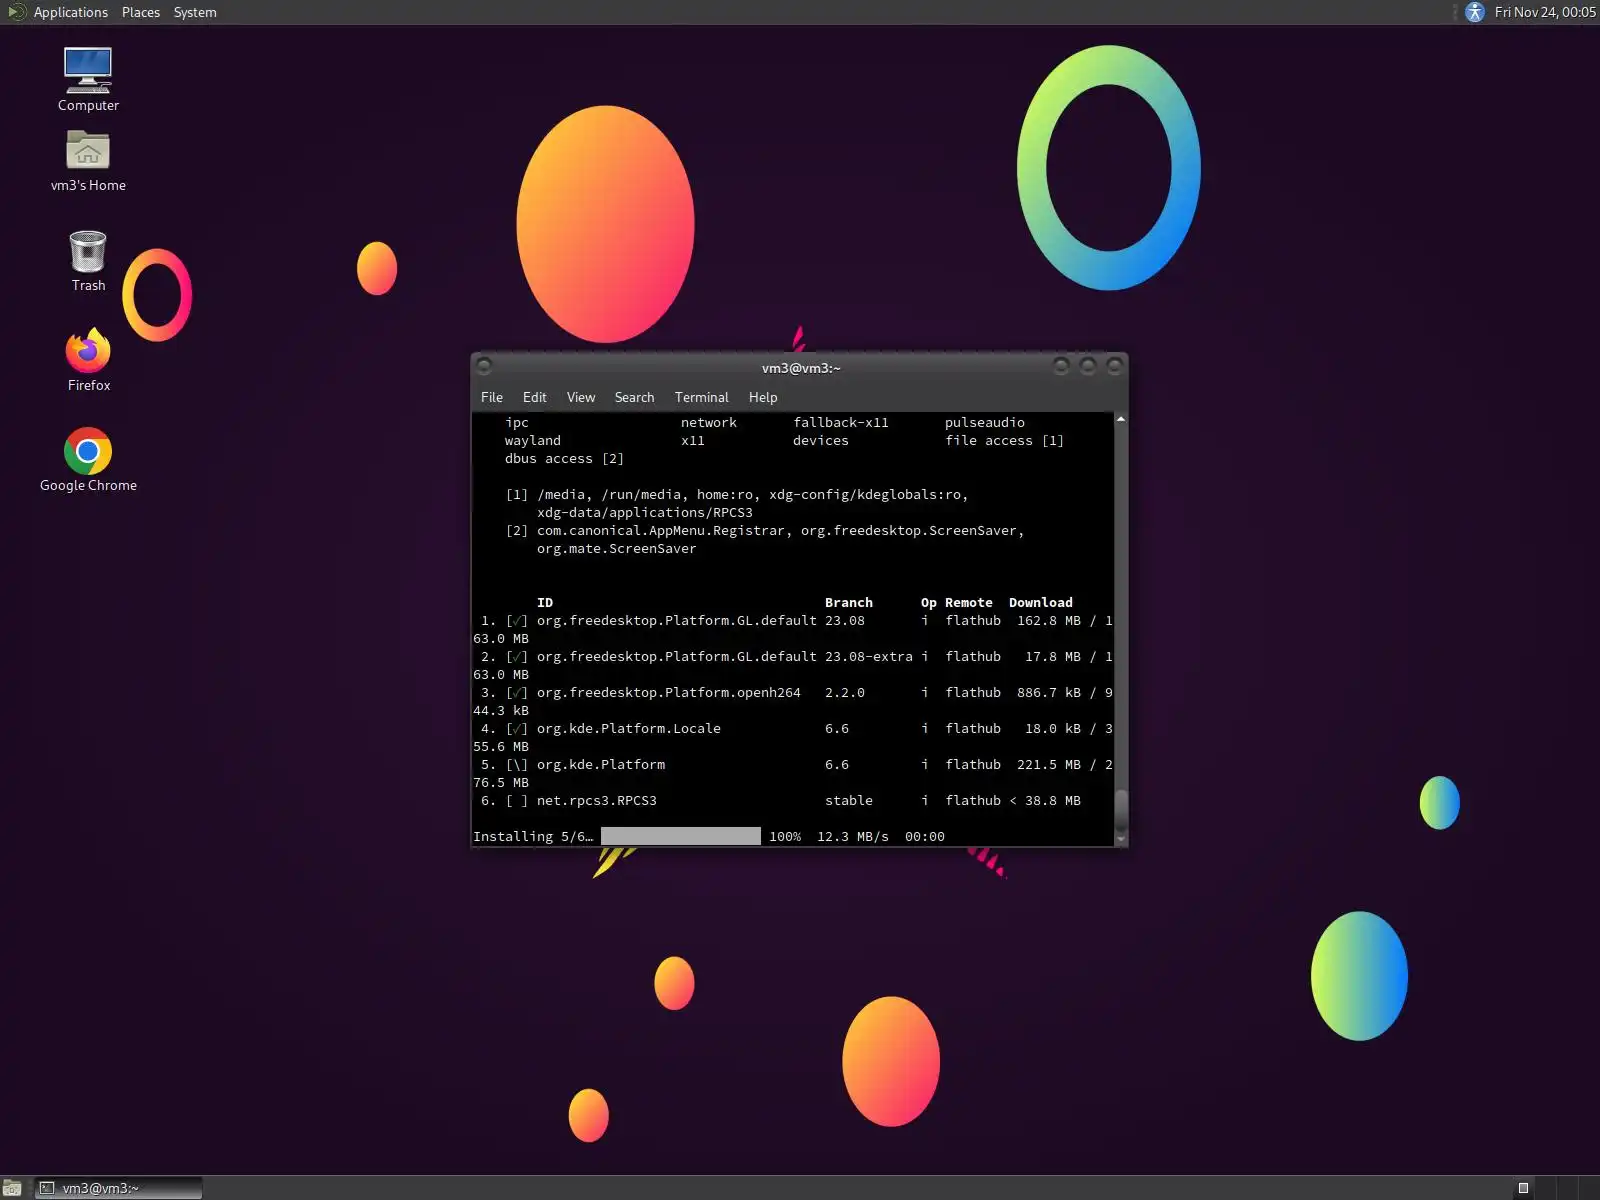The image size is (1600, 1200).
Task: Open the Computer desktop icon
Action: (x=88, y=79)
